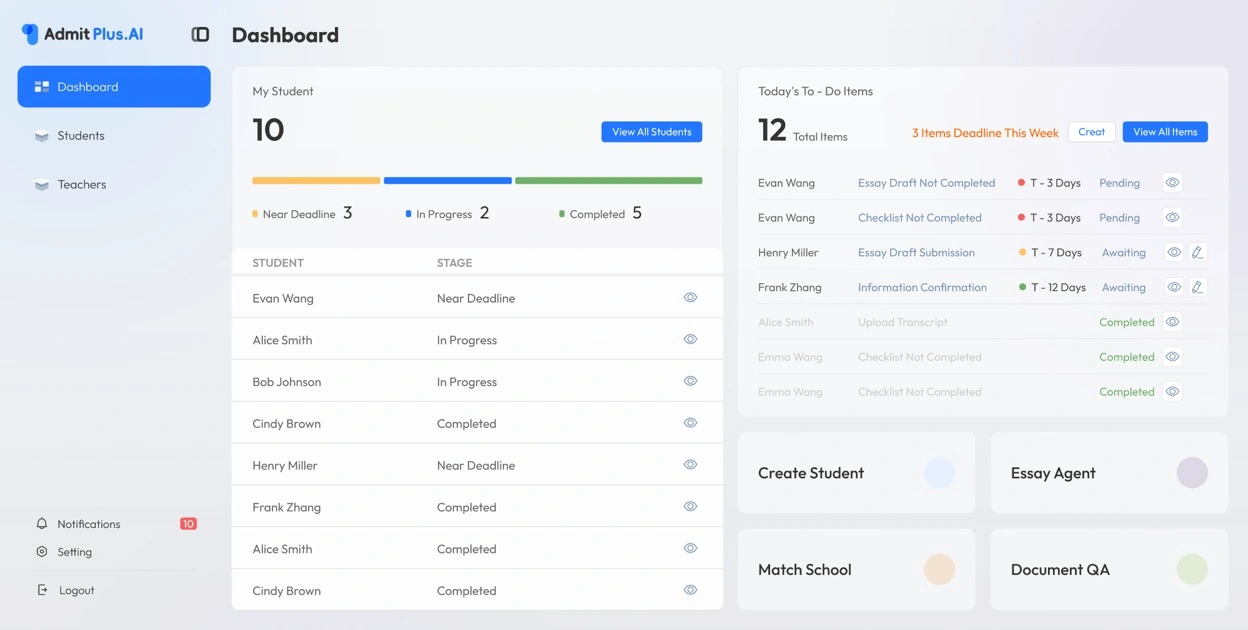Edit Frank Zhang's Information Confirmation task

click(1198, 287)
